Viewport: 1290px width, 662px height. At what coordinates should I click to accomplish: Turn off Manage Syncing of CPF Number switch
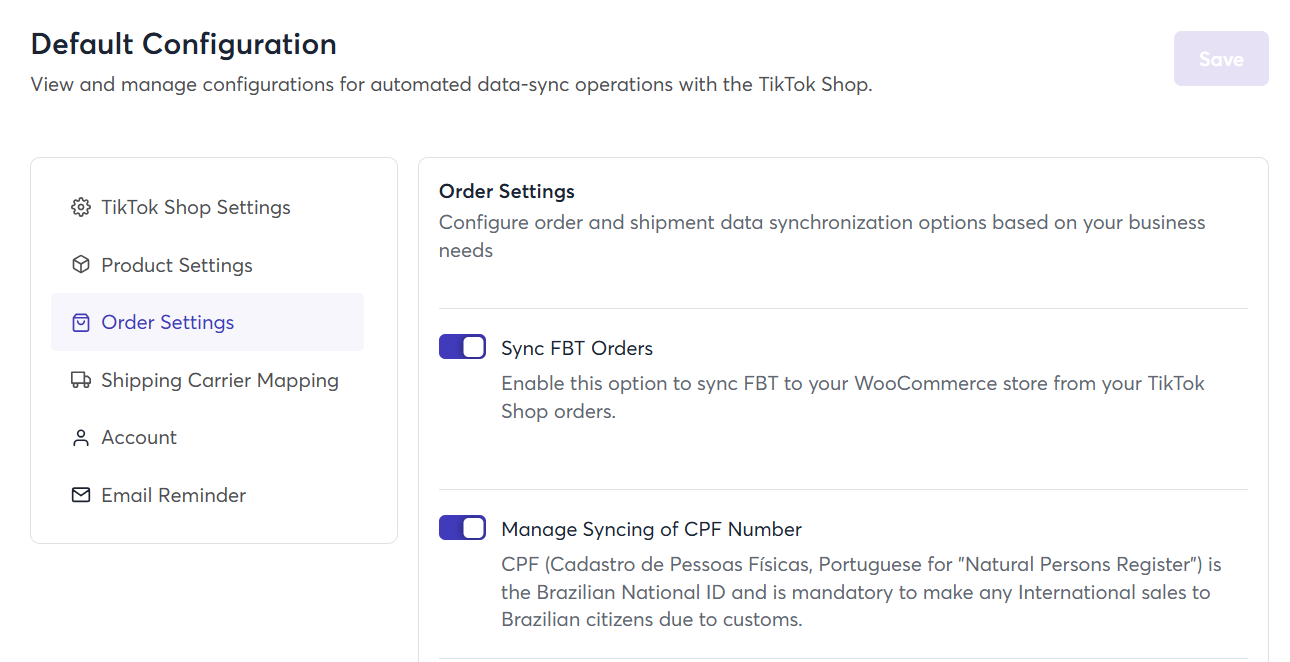(x=462, y=528)
